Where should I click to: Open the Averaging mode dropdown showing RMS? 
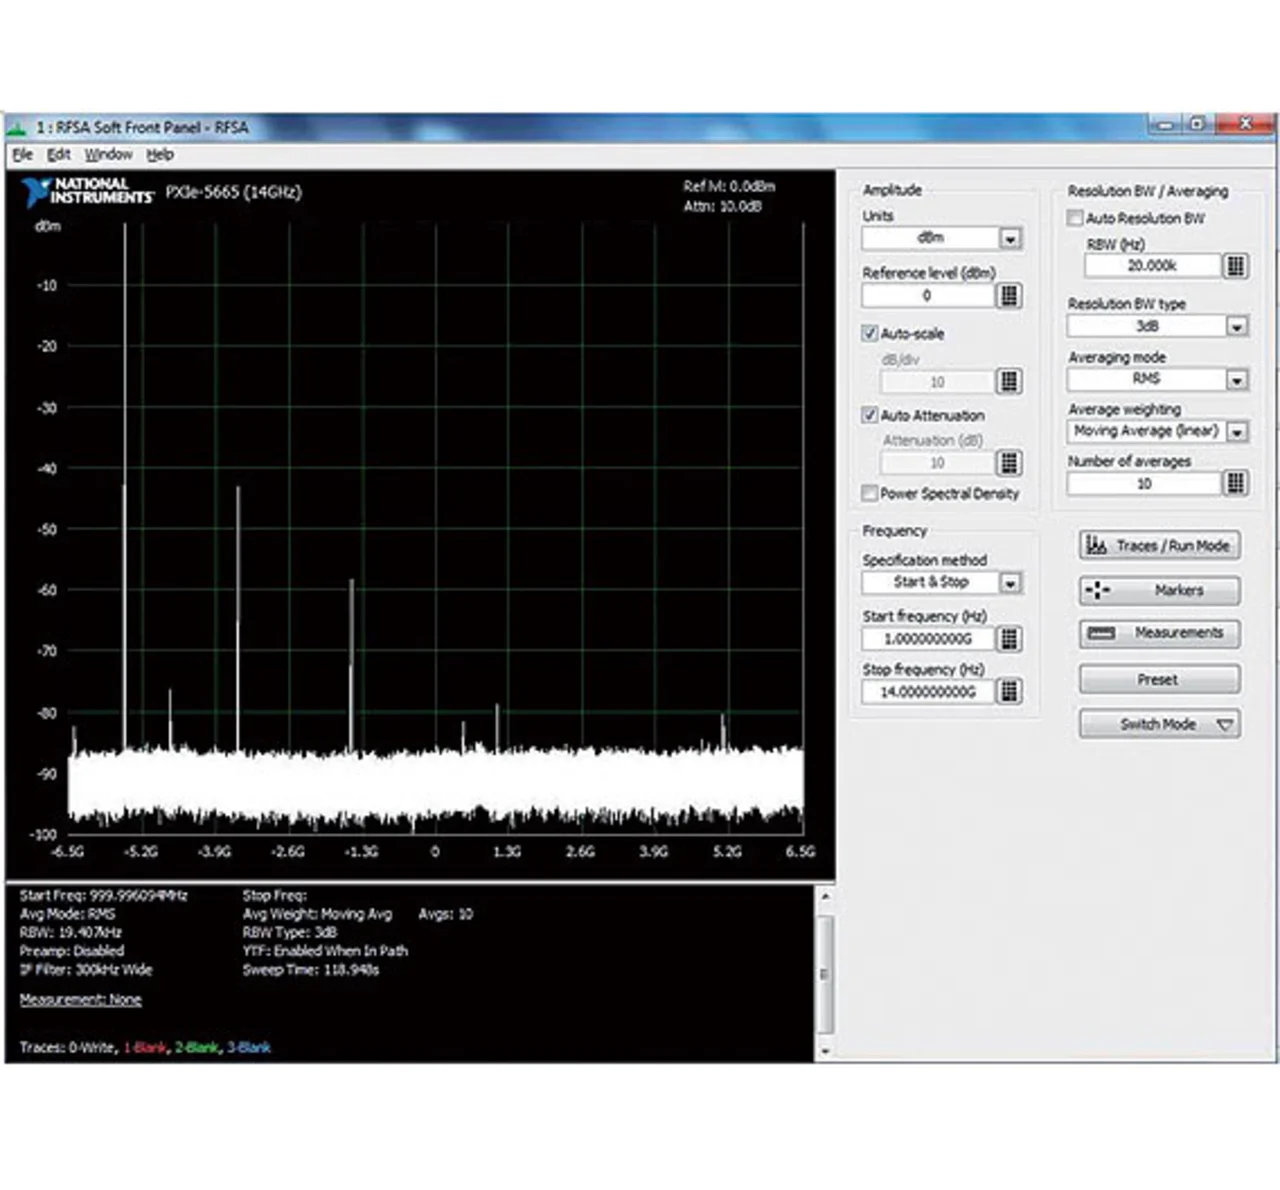click(x=1237, y=380)
